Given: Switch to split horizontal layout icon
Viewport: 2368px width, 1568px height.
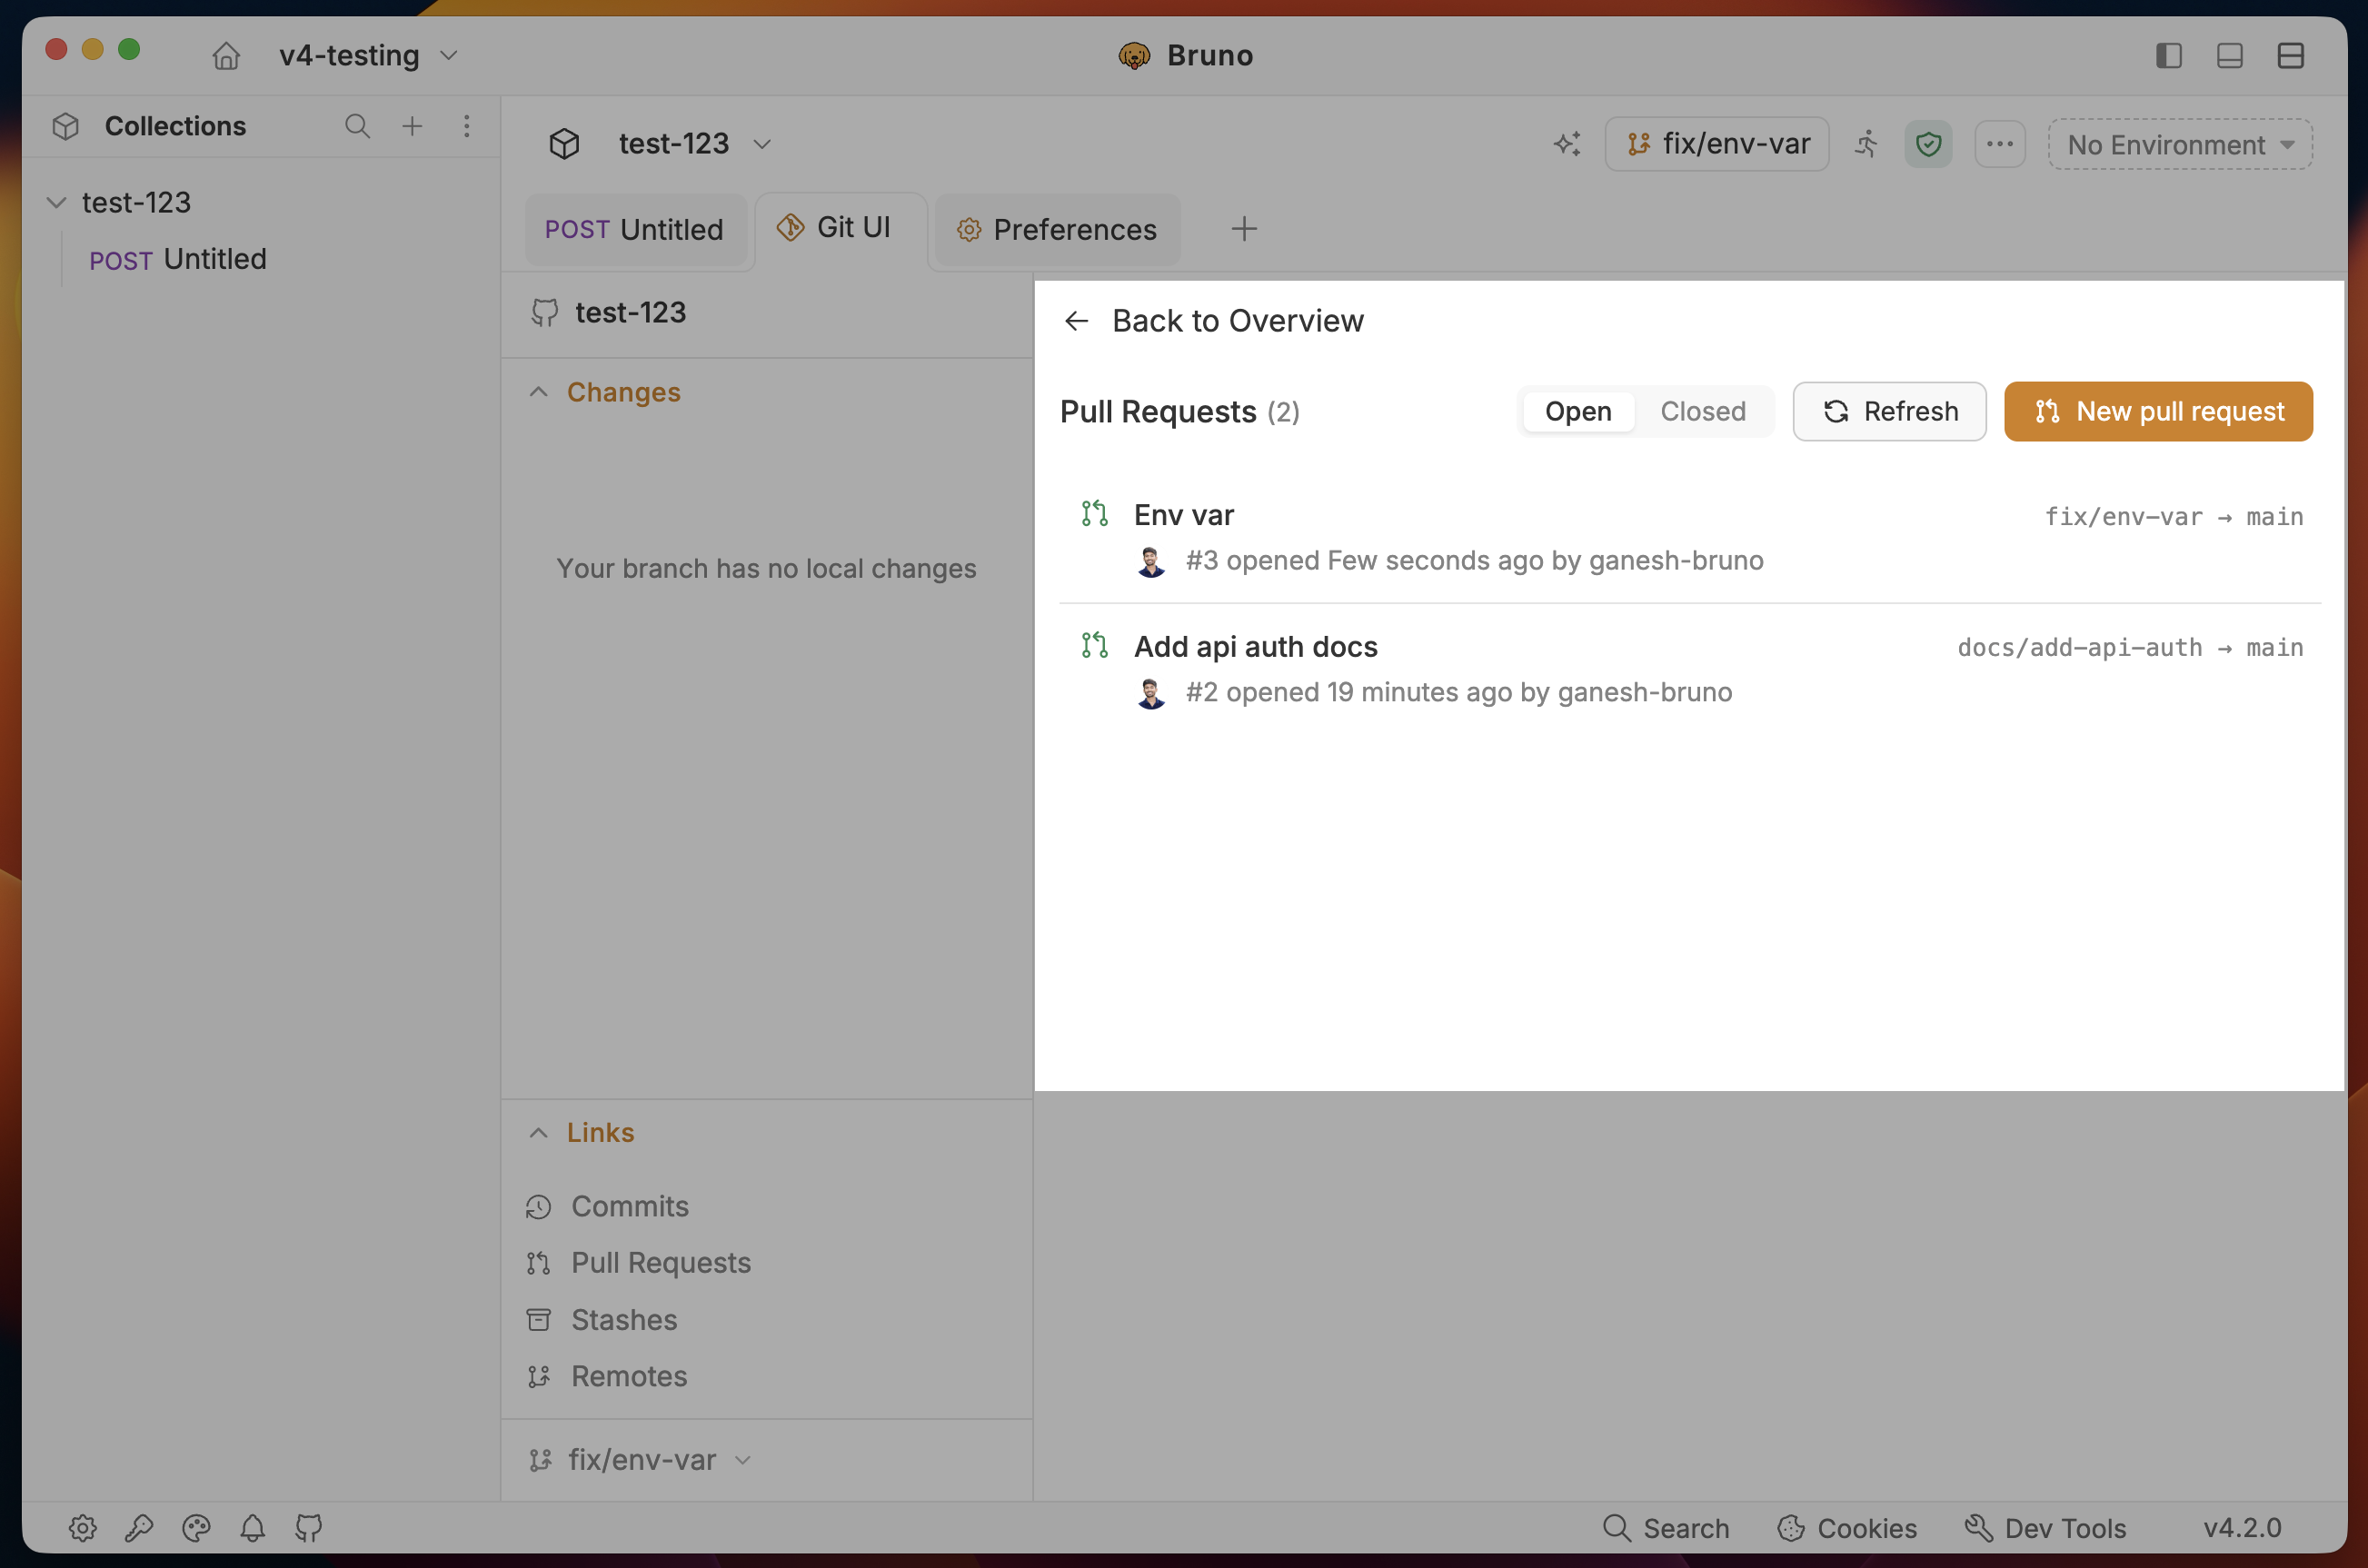Looking at the screenshot, I should [2290, 55].
